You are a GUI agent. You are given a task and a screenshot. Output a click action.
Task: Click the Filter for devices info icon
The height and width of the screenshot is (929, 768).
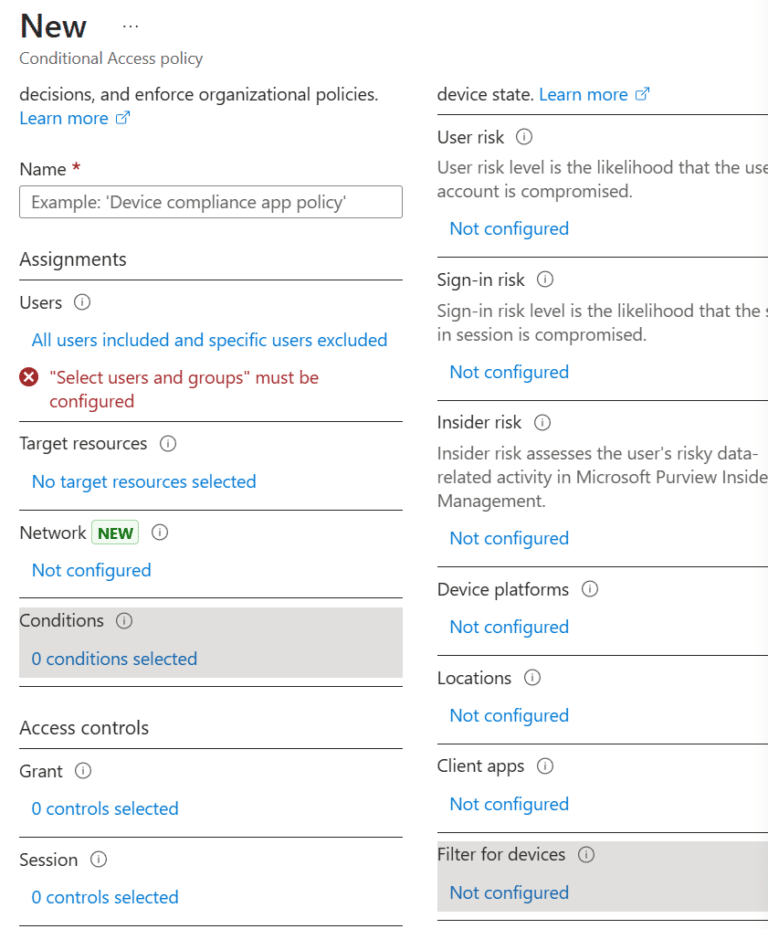(x=586, y=855)
